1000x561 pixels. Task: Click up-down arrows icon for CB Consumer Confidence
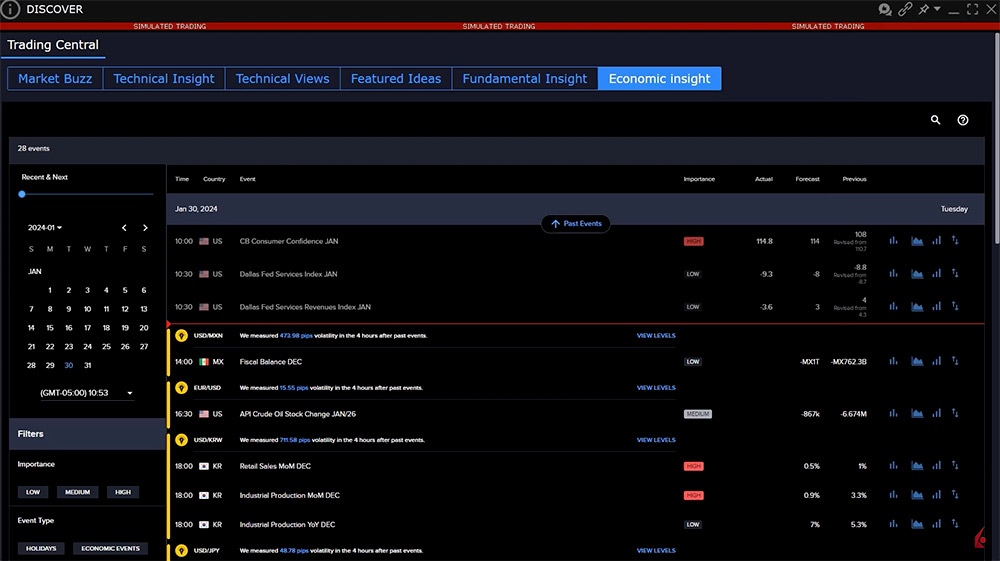tap(955, 241)
